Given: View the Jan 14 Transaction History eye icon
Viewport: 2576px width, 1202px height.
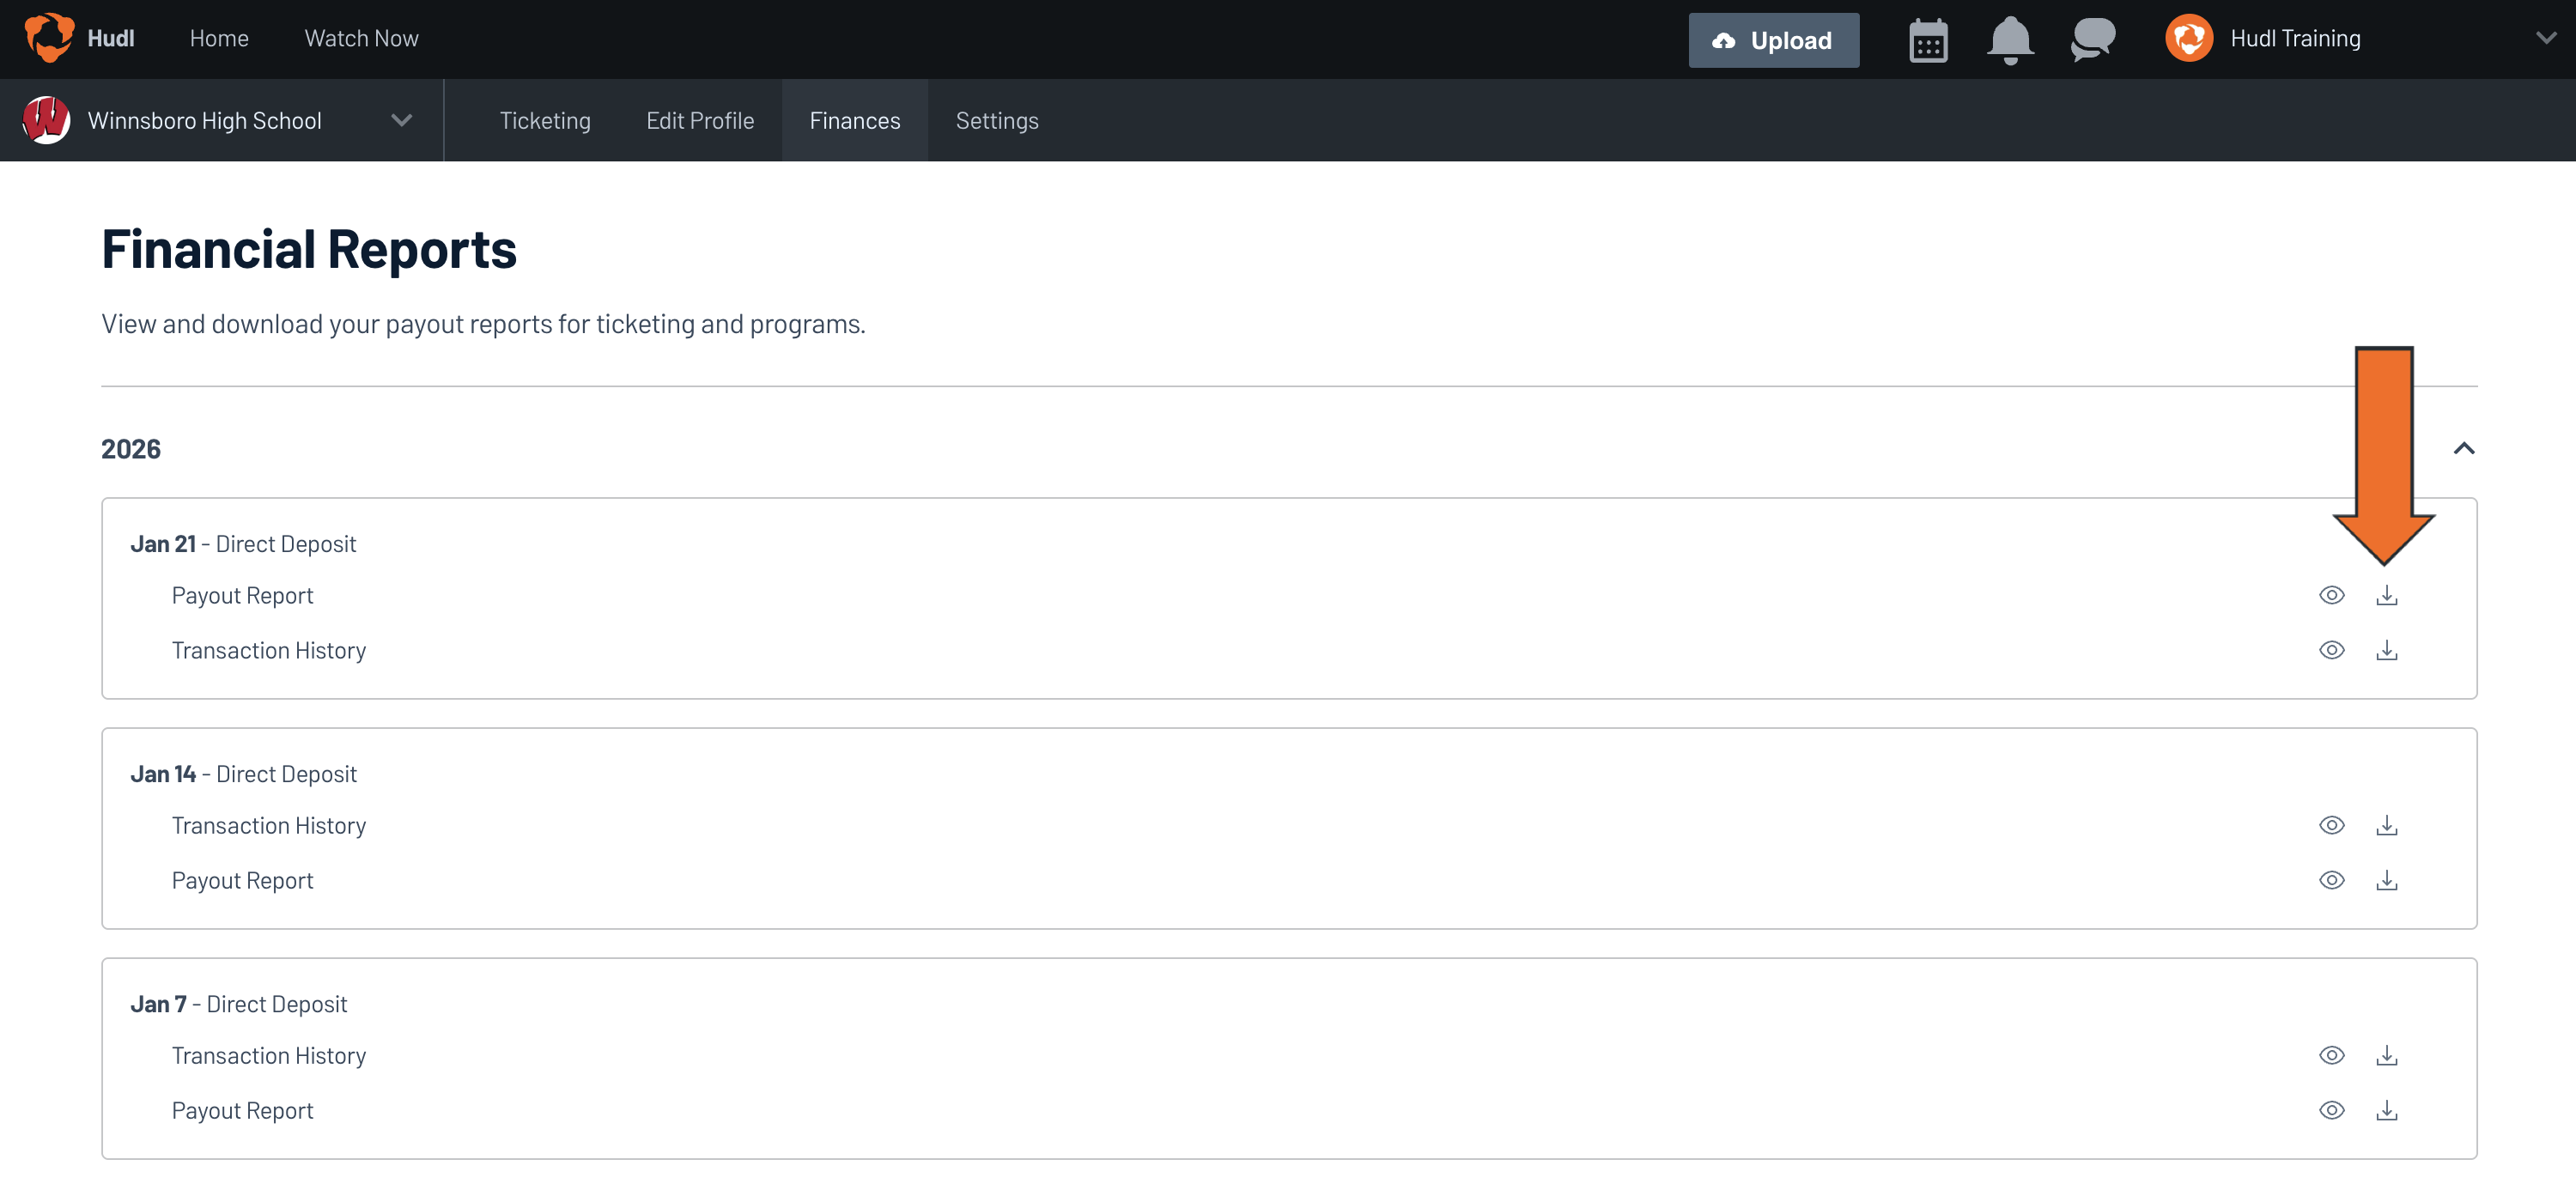Looking at the screenshot, I should click(2331, 825).
